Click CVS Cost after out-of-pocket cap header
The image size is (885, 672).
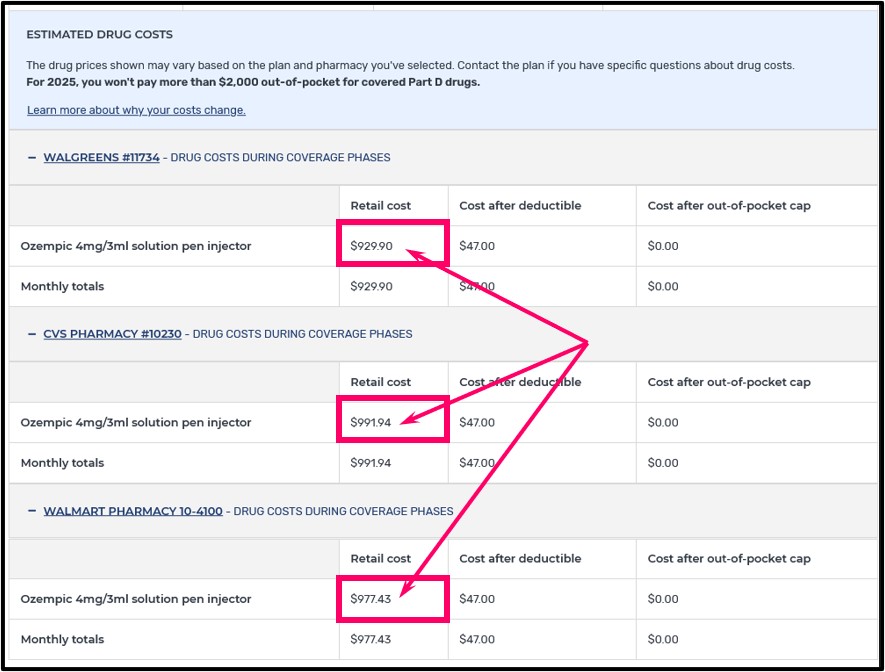click(729, 382)
